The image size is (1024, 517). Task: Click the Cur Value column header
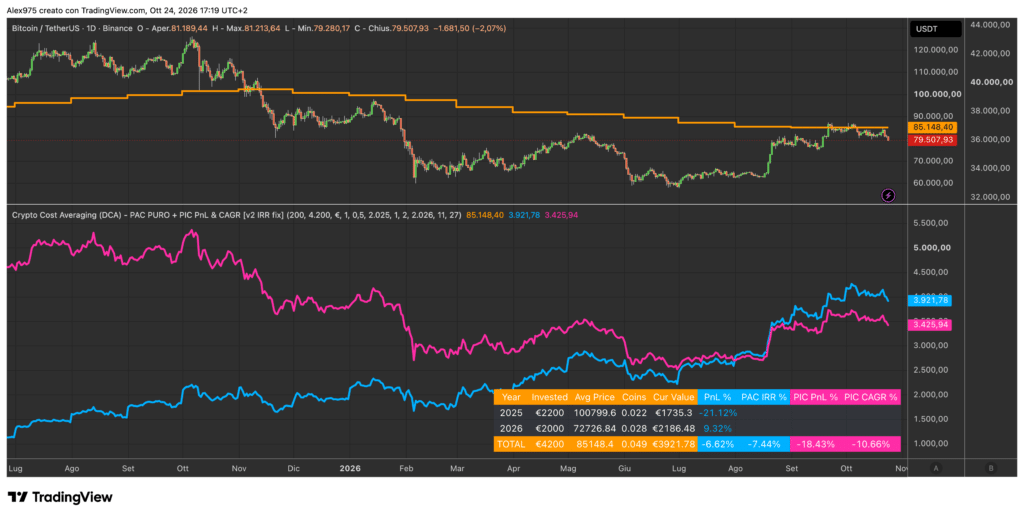pyautogui.click(x=673, y=397)
